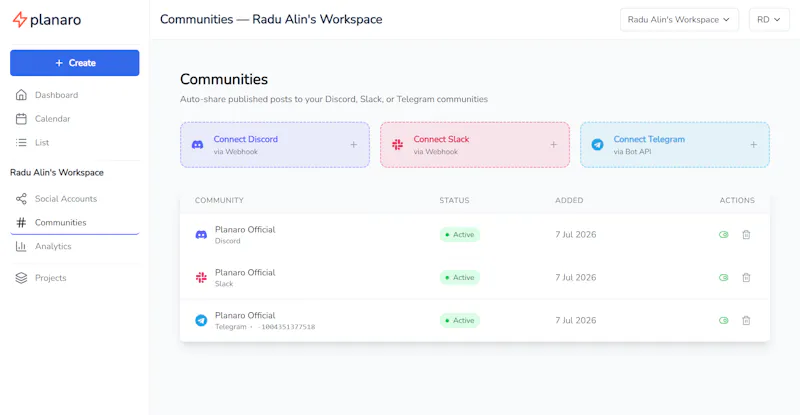Toggle the Telegram community active switch
The image size is (800, 415).
click(x=723, y=321)
